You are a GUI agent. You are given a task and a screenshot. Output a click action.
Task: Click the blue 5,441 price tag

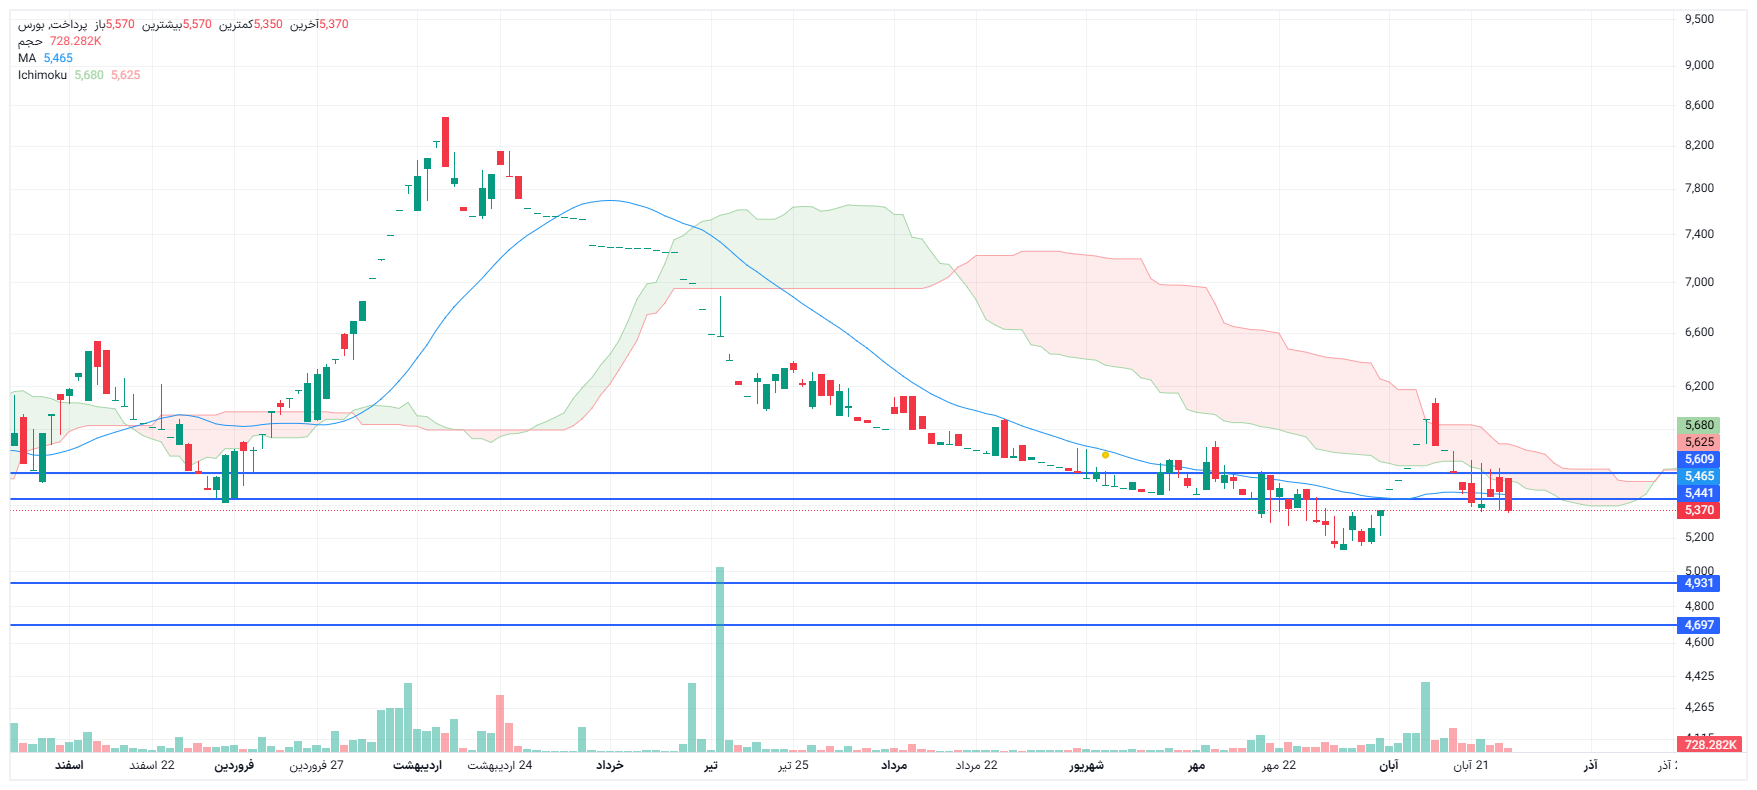(x=1699, y=493)
